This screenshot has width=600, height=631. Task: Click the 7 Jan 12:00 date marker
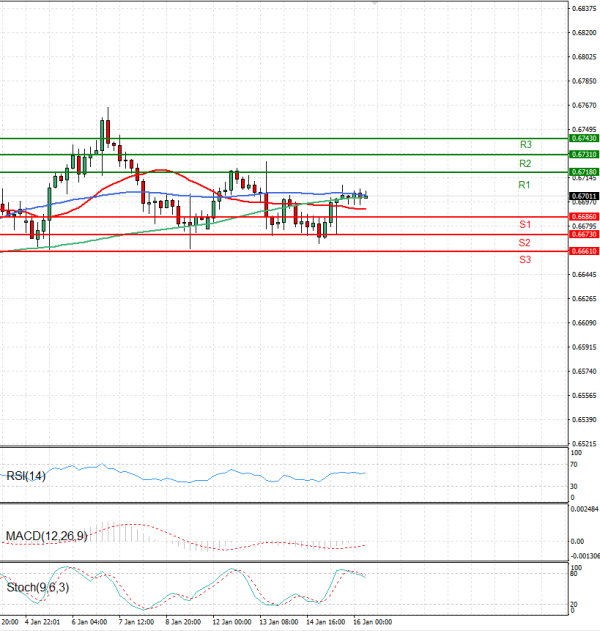click(x=135, y=621)
